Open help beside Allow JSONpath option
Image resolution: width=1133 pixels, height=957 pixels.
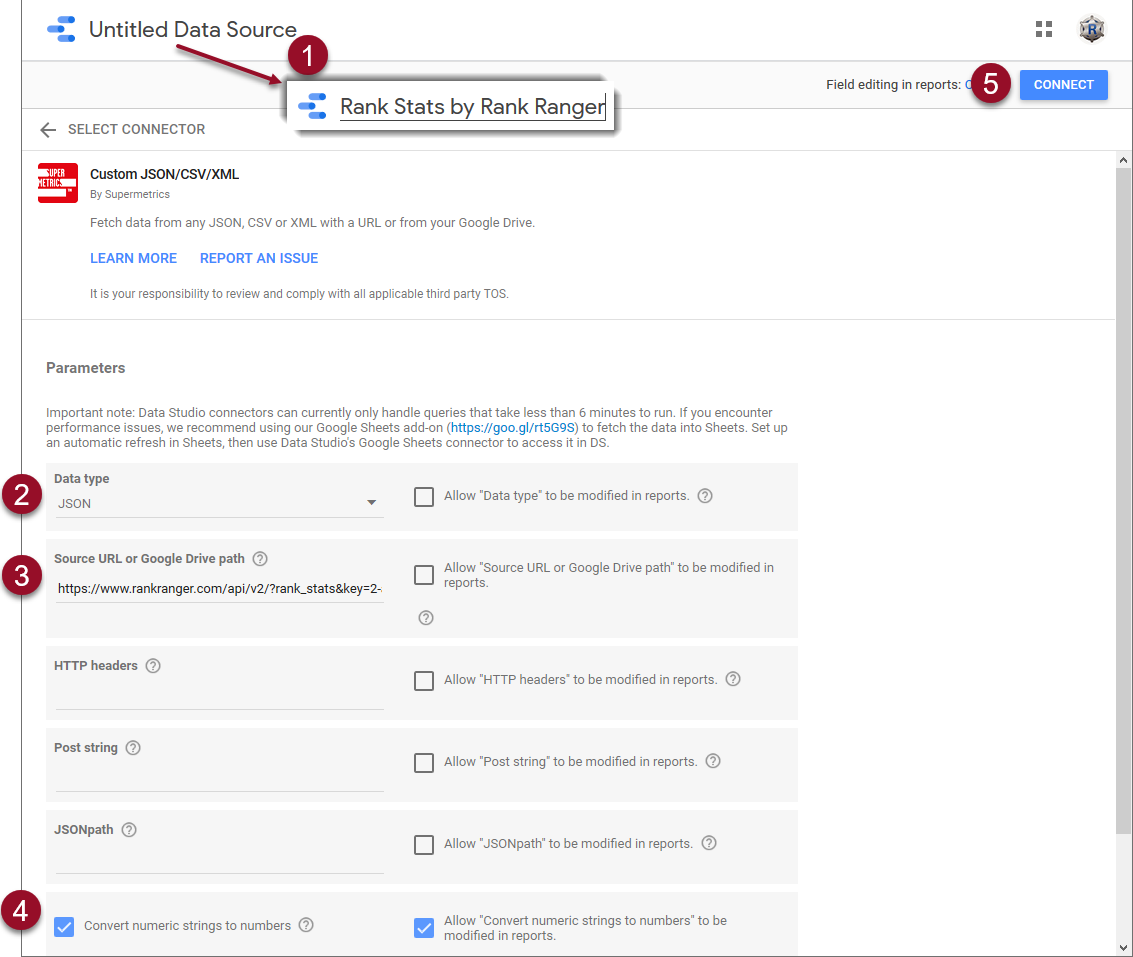point(709,844)
